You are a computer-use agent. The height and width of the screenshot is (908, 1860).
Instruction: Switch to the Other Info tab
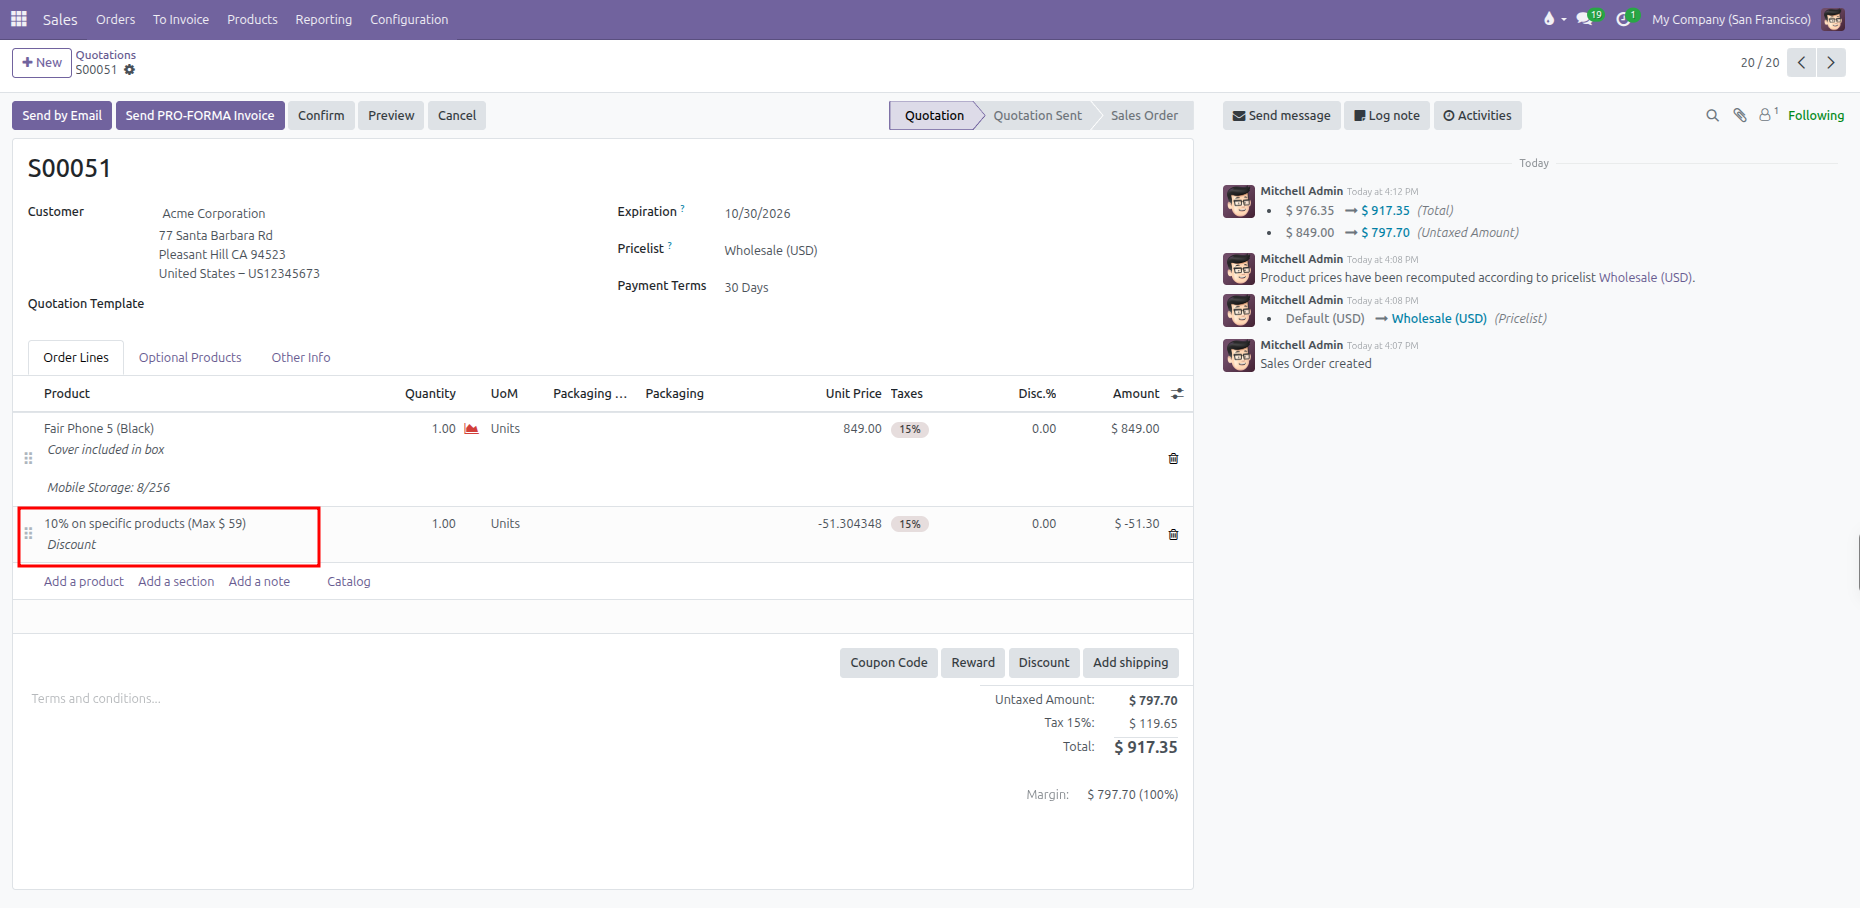click(x=301, y=358)
